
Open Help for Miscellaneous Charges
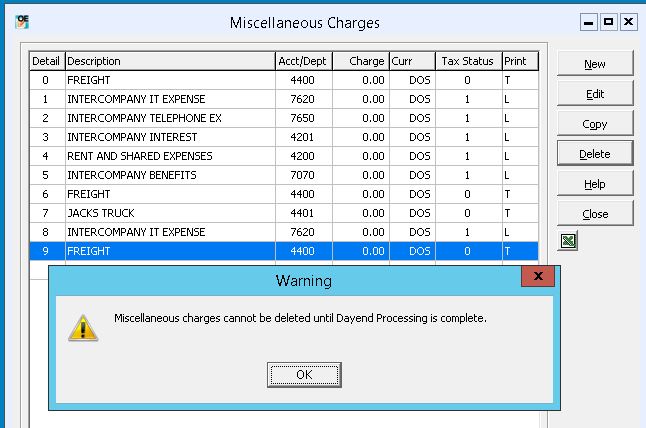595,184
